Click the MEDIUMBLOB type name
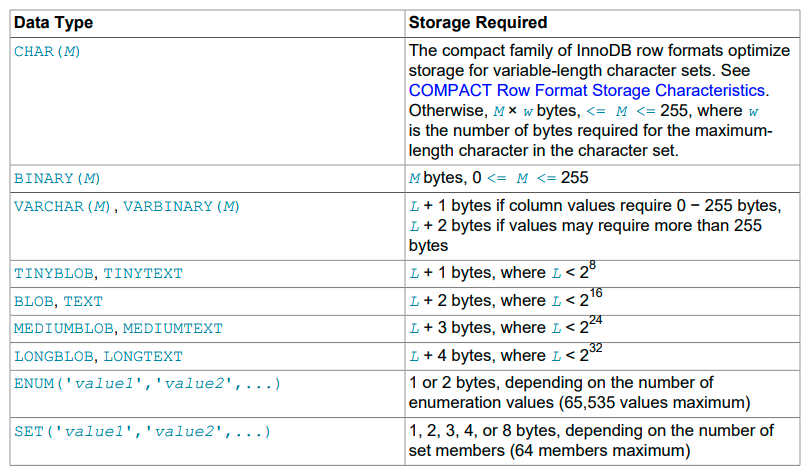 (x=63, y=328)
